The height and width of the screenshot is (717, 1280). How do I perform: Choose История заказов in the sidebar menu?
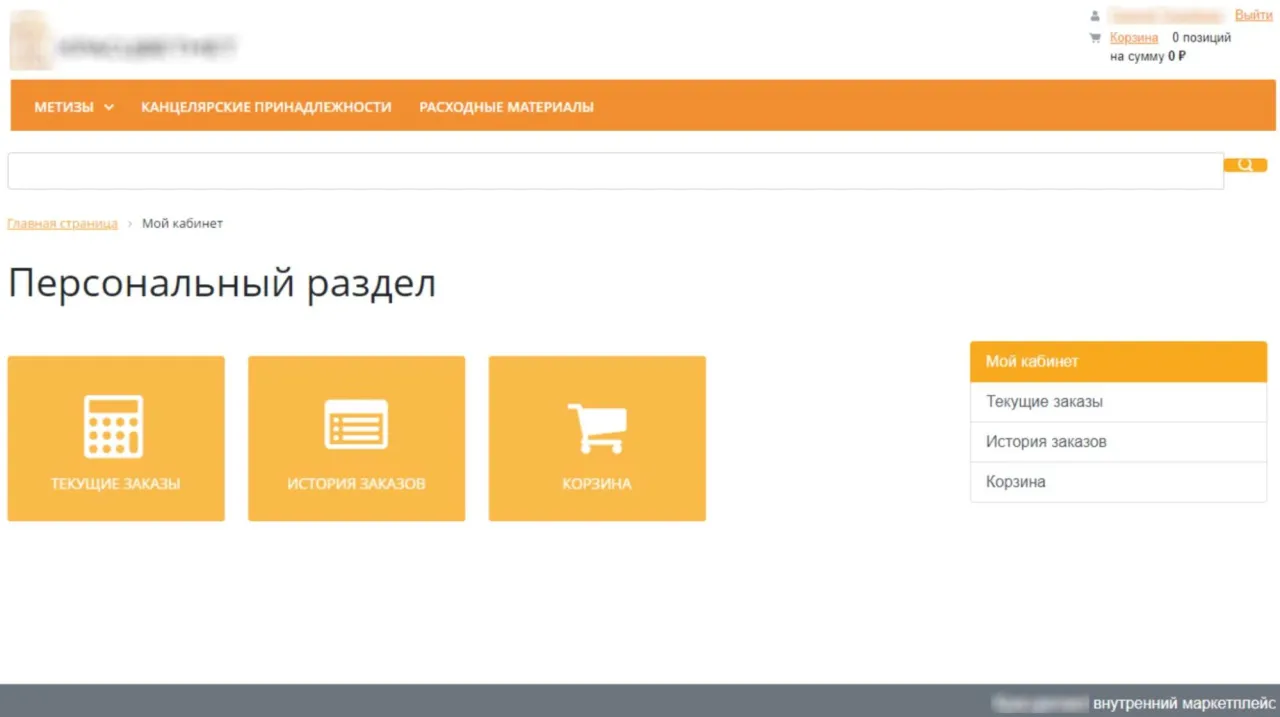pos(1118,442)
